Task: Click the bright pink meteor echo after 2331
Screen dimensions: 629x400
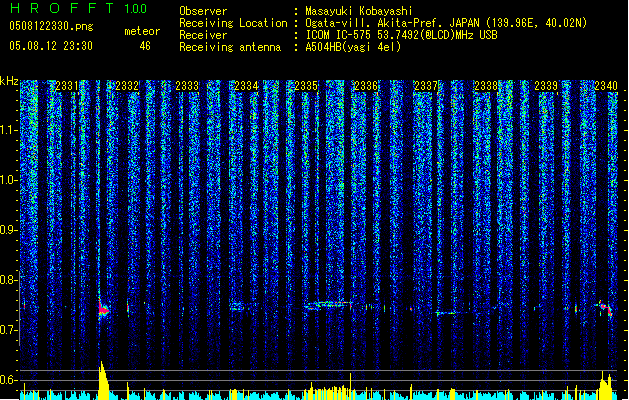Action: click(103, 308)
